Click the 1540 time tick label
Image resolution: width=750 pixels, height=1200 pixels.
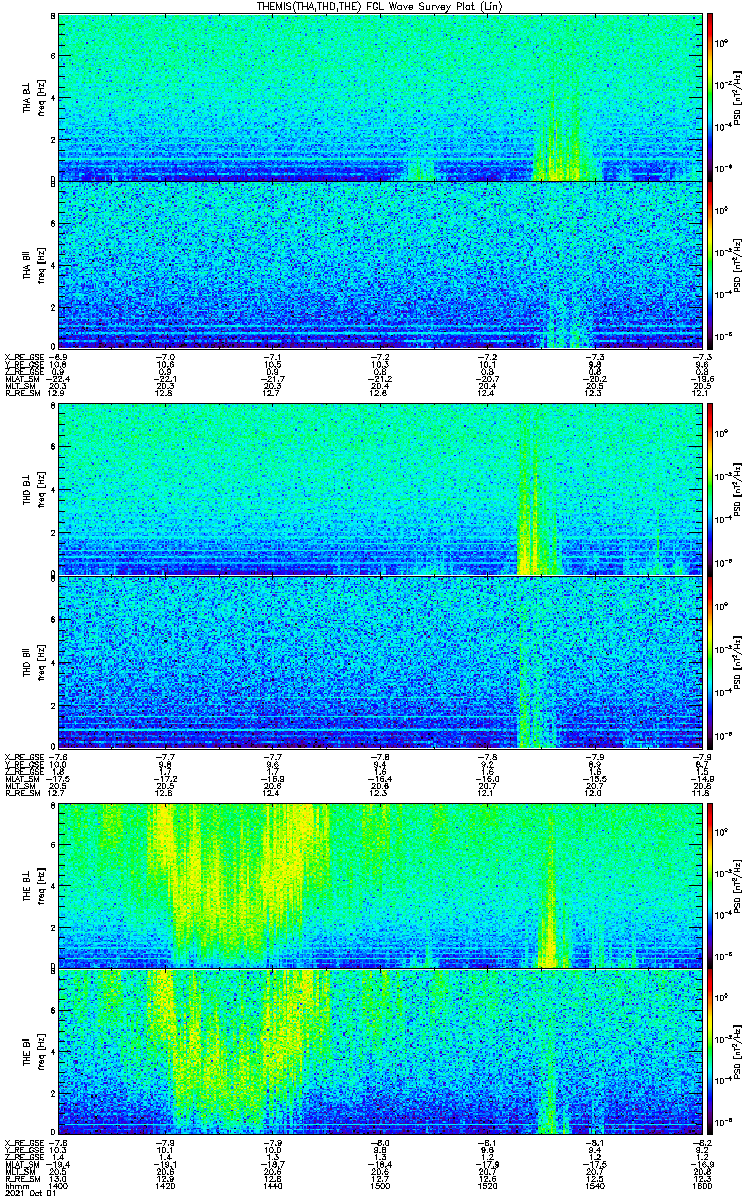coord(594,1185)
